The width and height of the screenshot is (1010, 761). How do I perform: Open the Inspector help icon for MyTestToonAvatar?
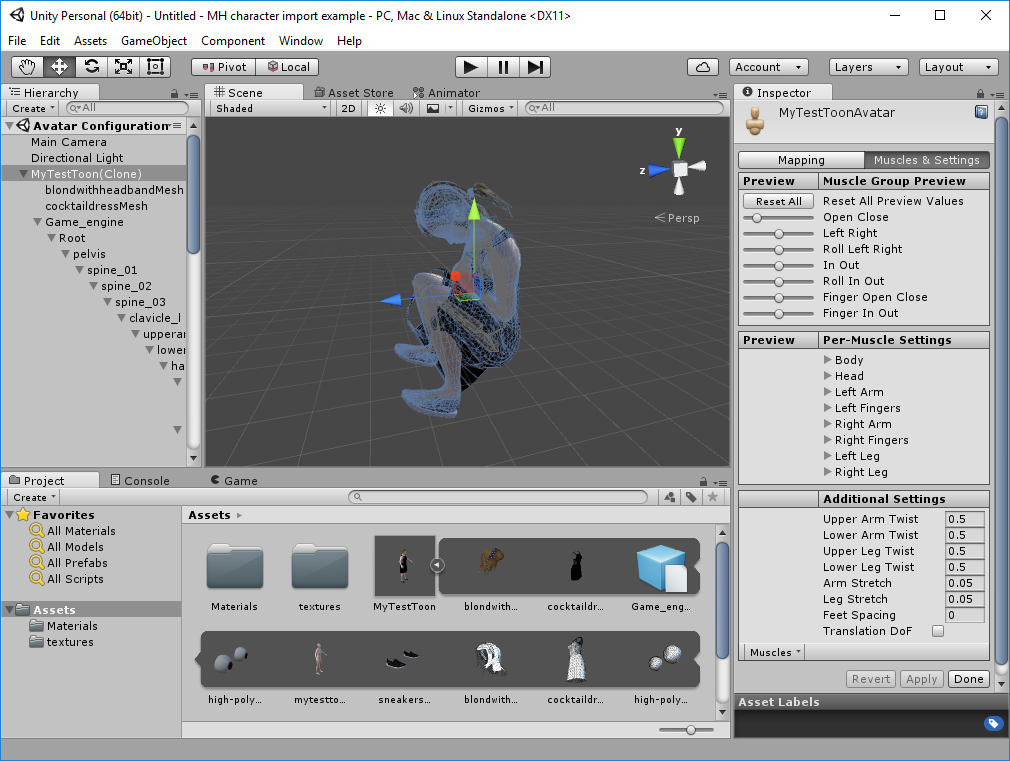[x=981, y=112]
